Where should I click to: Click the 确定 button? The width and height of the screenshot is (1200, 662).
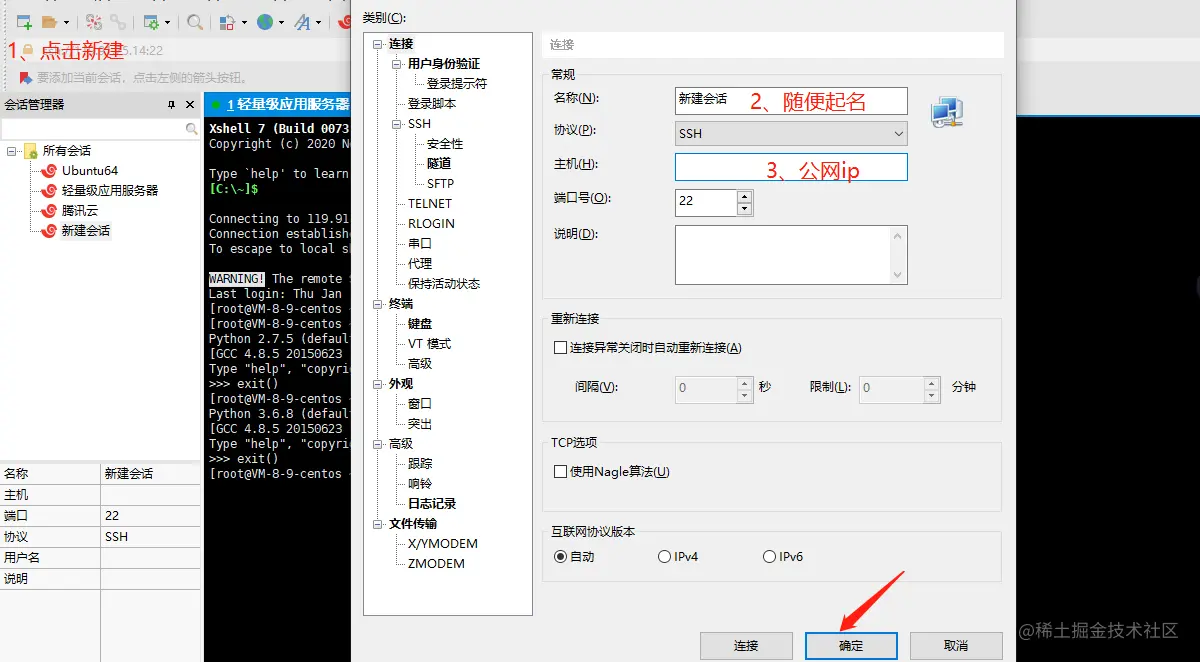click(x=851, y=645)
